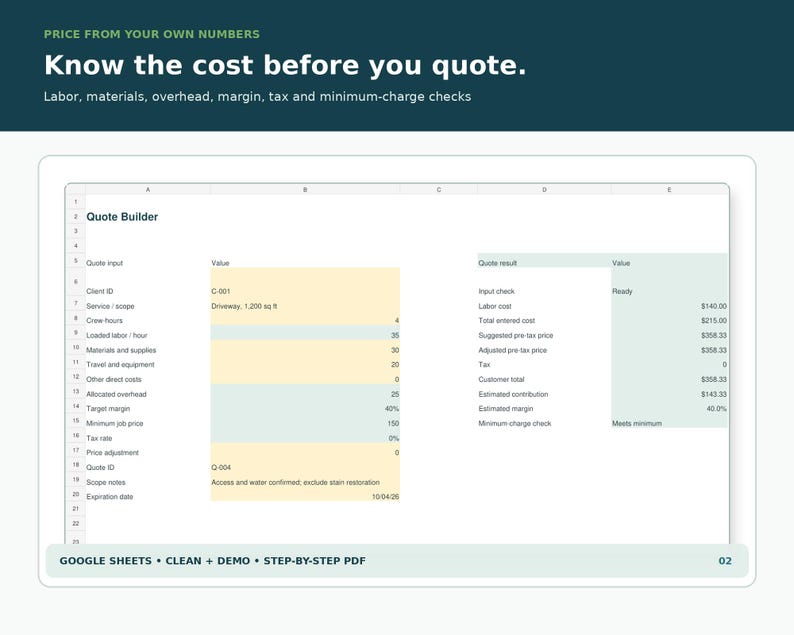Select the Price adjustment value 0
The height and width of the screenshot is (635, 794).
click(x=305, y=452)
